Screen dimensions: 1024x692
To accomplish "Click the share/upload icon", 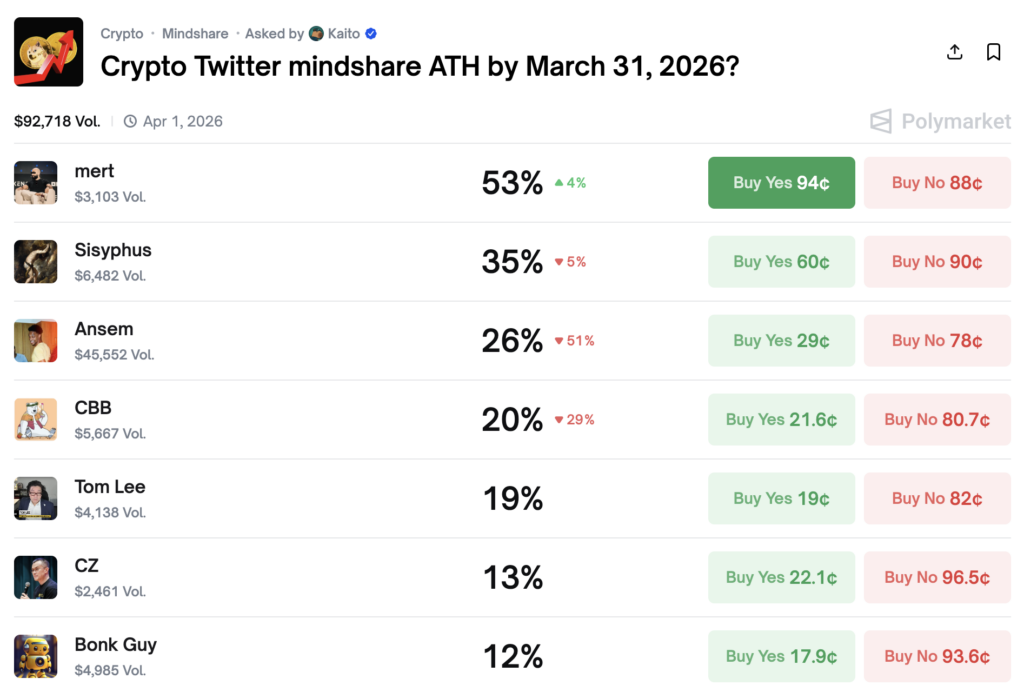I will coord(955,52).
